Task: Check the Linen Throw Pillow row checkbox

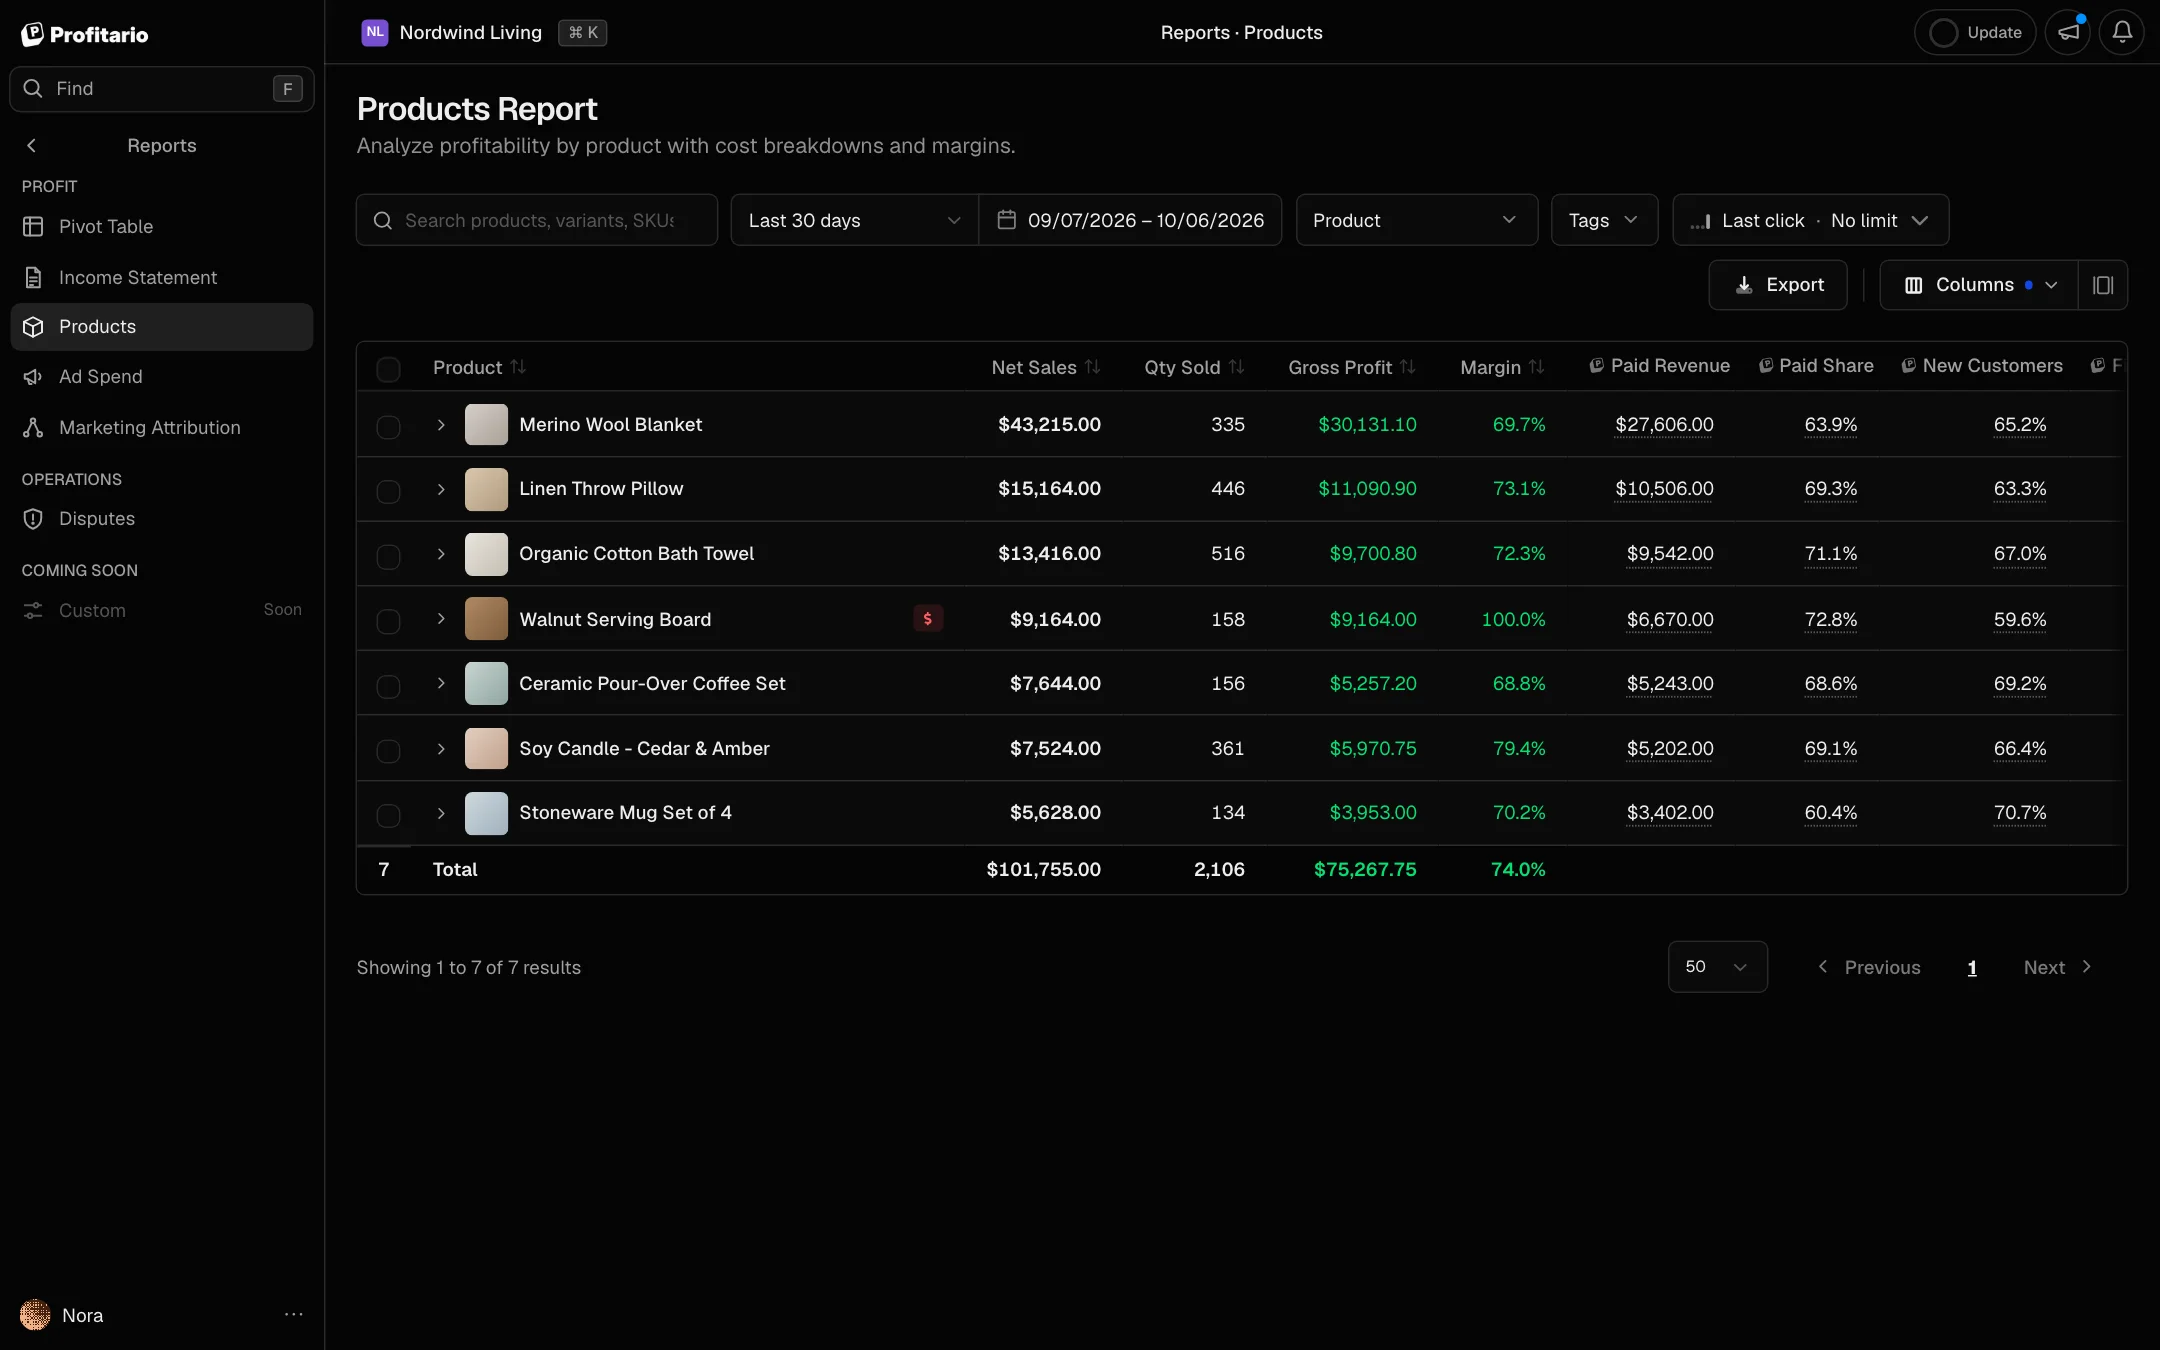Action: pos(388,491)
